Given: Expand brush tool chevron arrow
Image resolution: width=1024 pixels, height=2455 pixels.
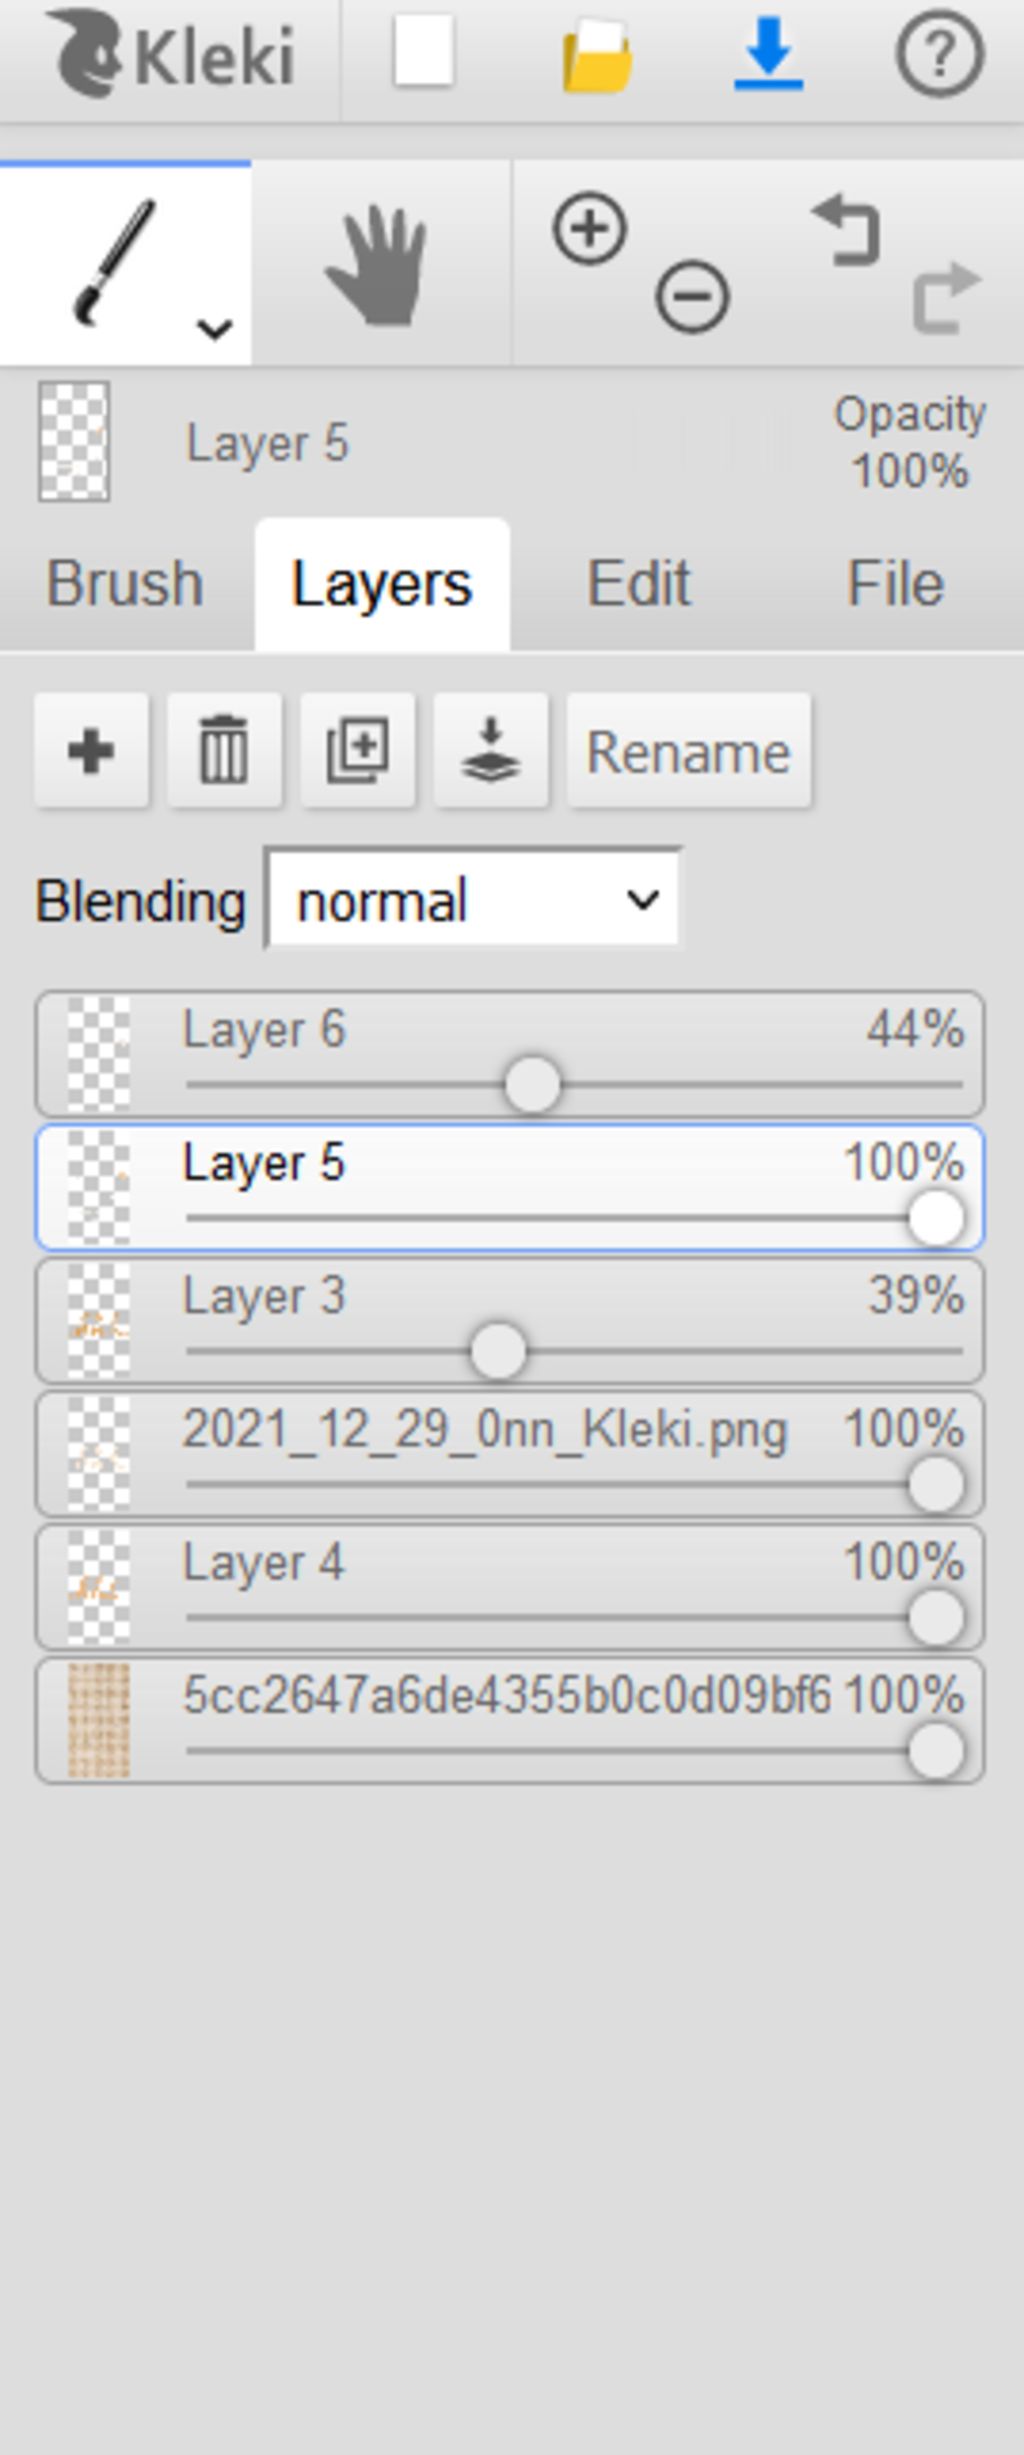Looking at the screenshot, I should pos(215,328).
